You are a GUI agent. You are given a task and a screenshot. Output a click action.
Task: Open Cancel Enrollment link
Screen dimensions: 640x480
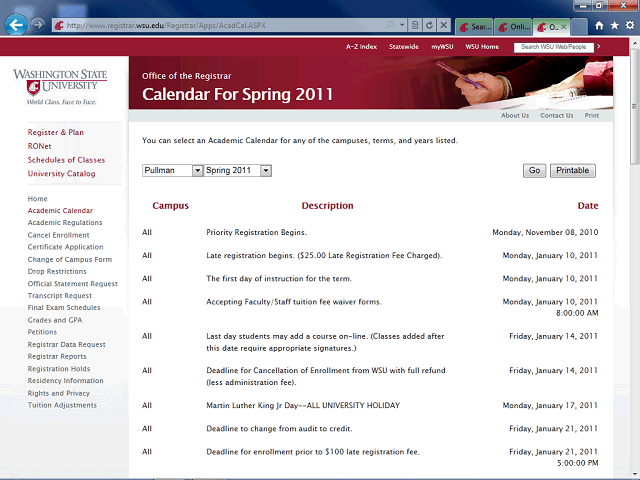58,235
